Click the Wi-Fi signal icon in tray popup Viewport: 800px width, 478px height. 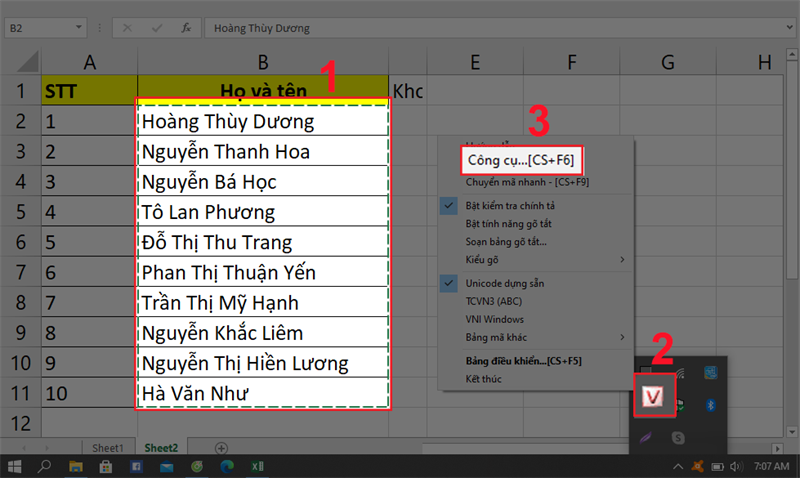(x=680, y=373)
